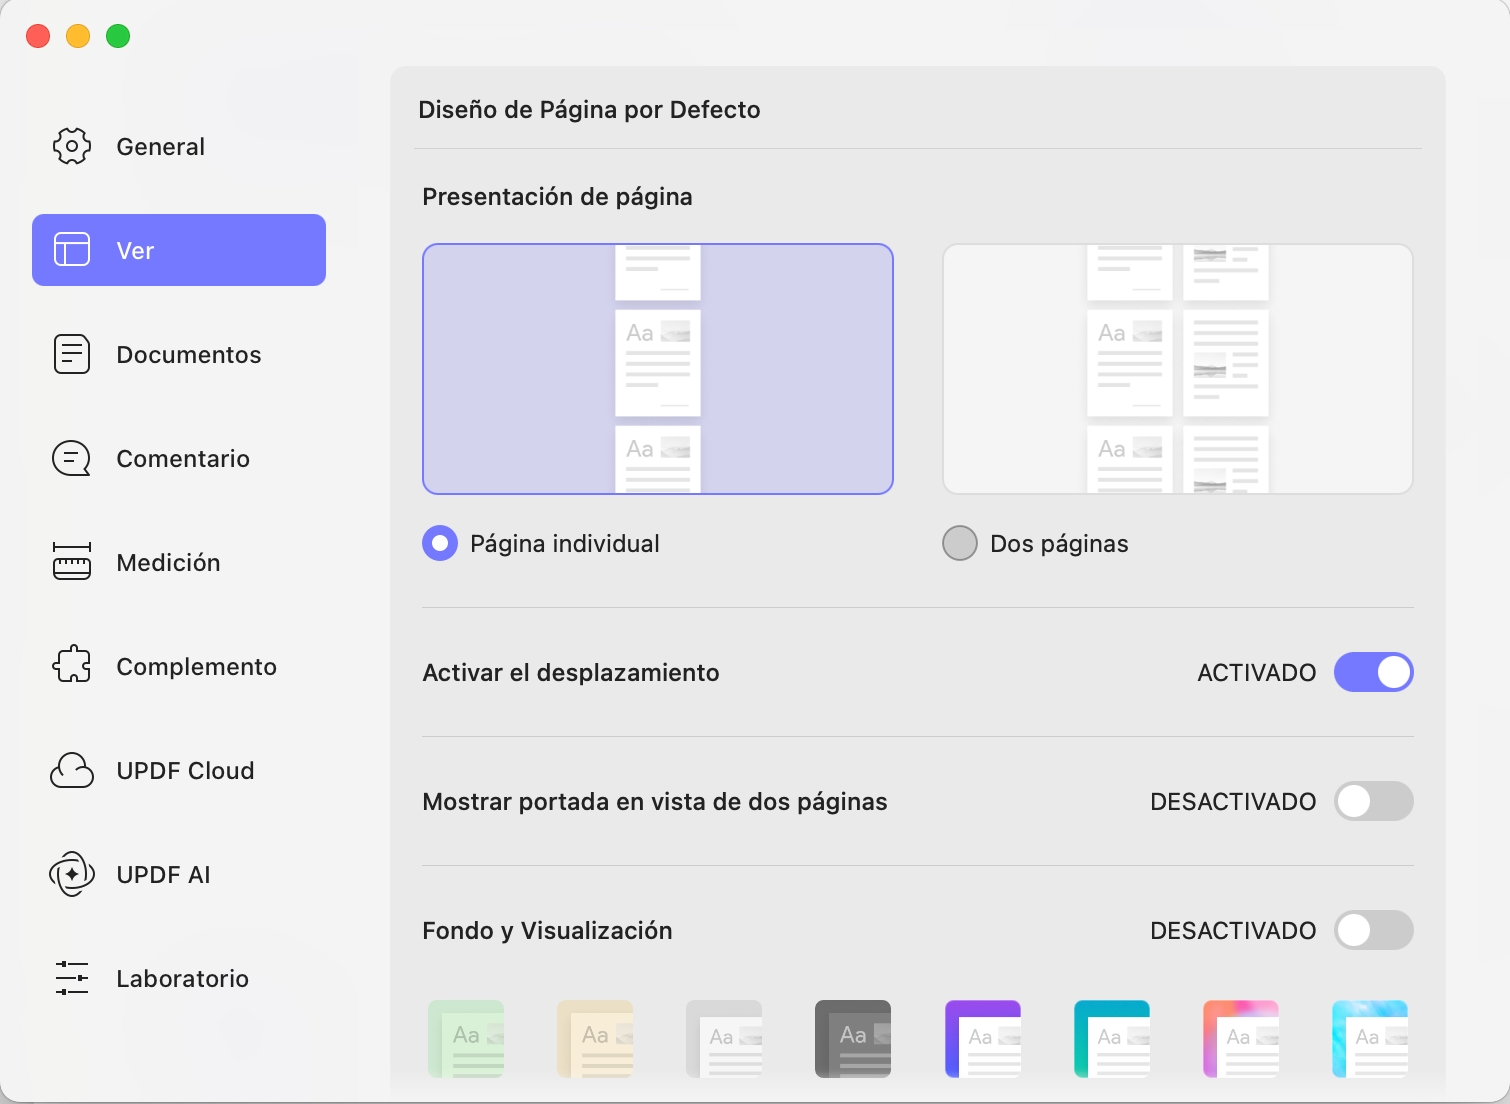Enable Mostrar portada en vista de dos páginas
The image size is (1510, 1104).
click(1374, 801)
